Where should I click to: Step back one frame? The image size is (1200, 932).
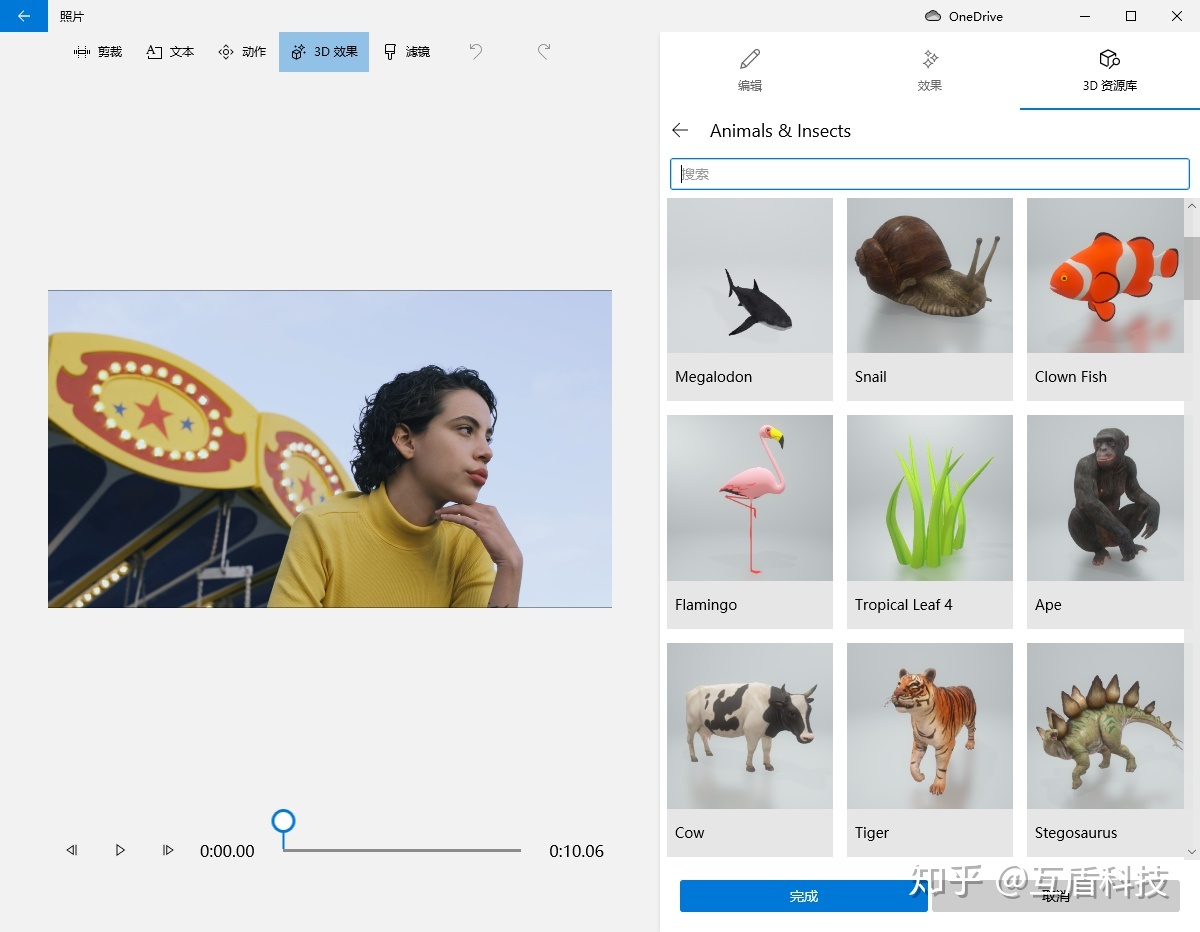tap(72, 851)
